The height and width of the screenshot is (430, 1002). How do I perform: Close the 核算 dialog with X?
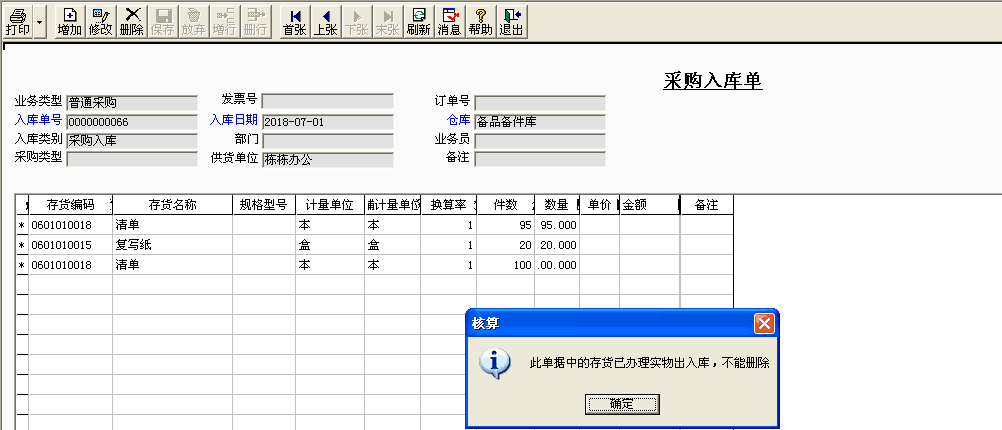pyautogui.click(x=764, y=323)
